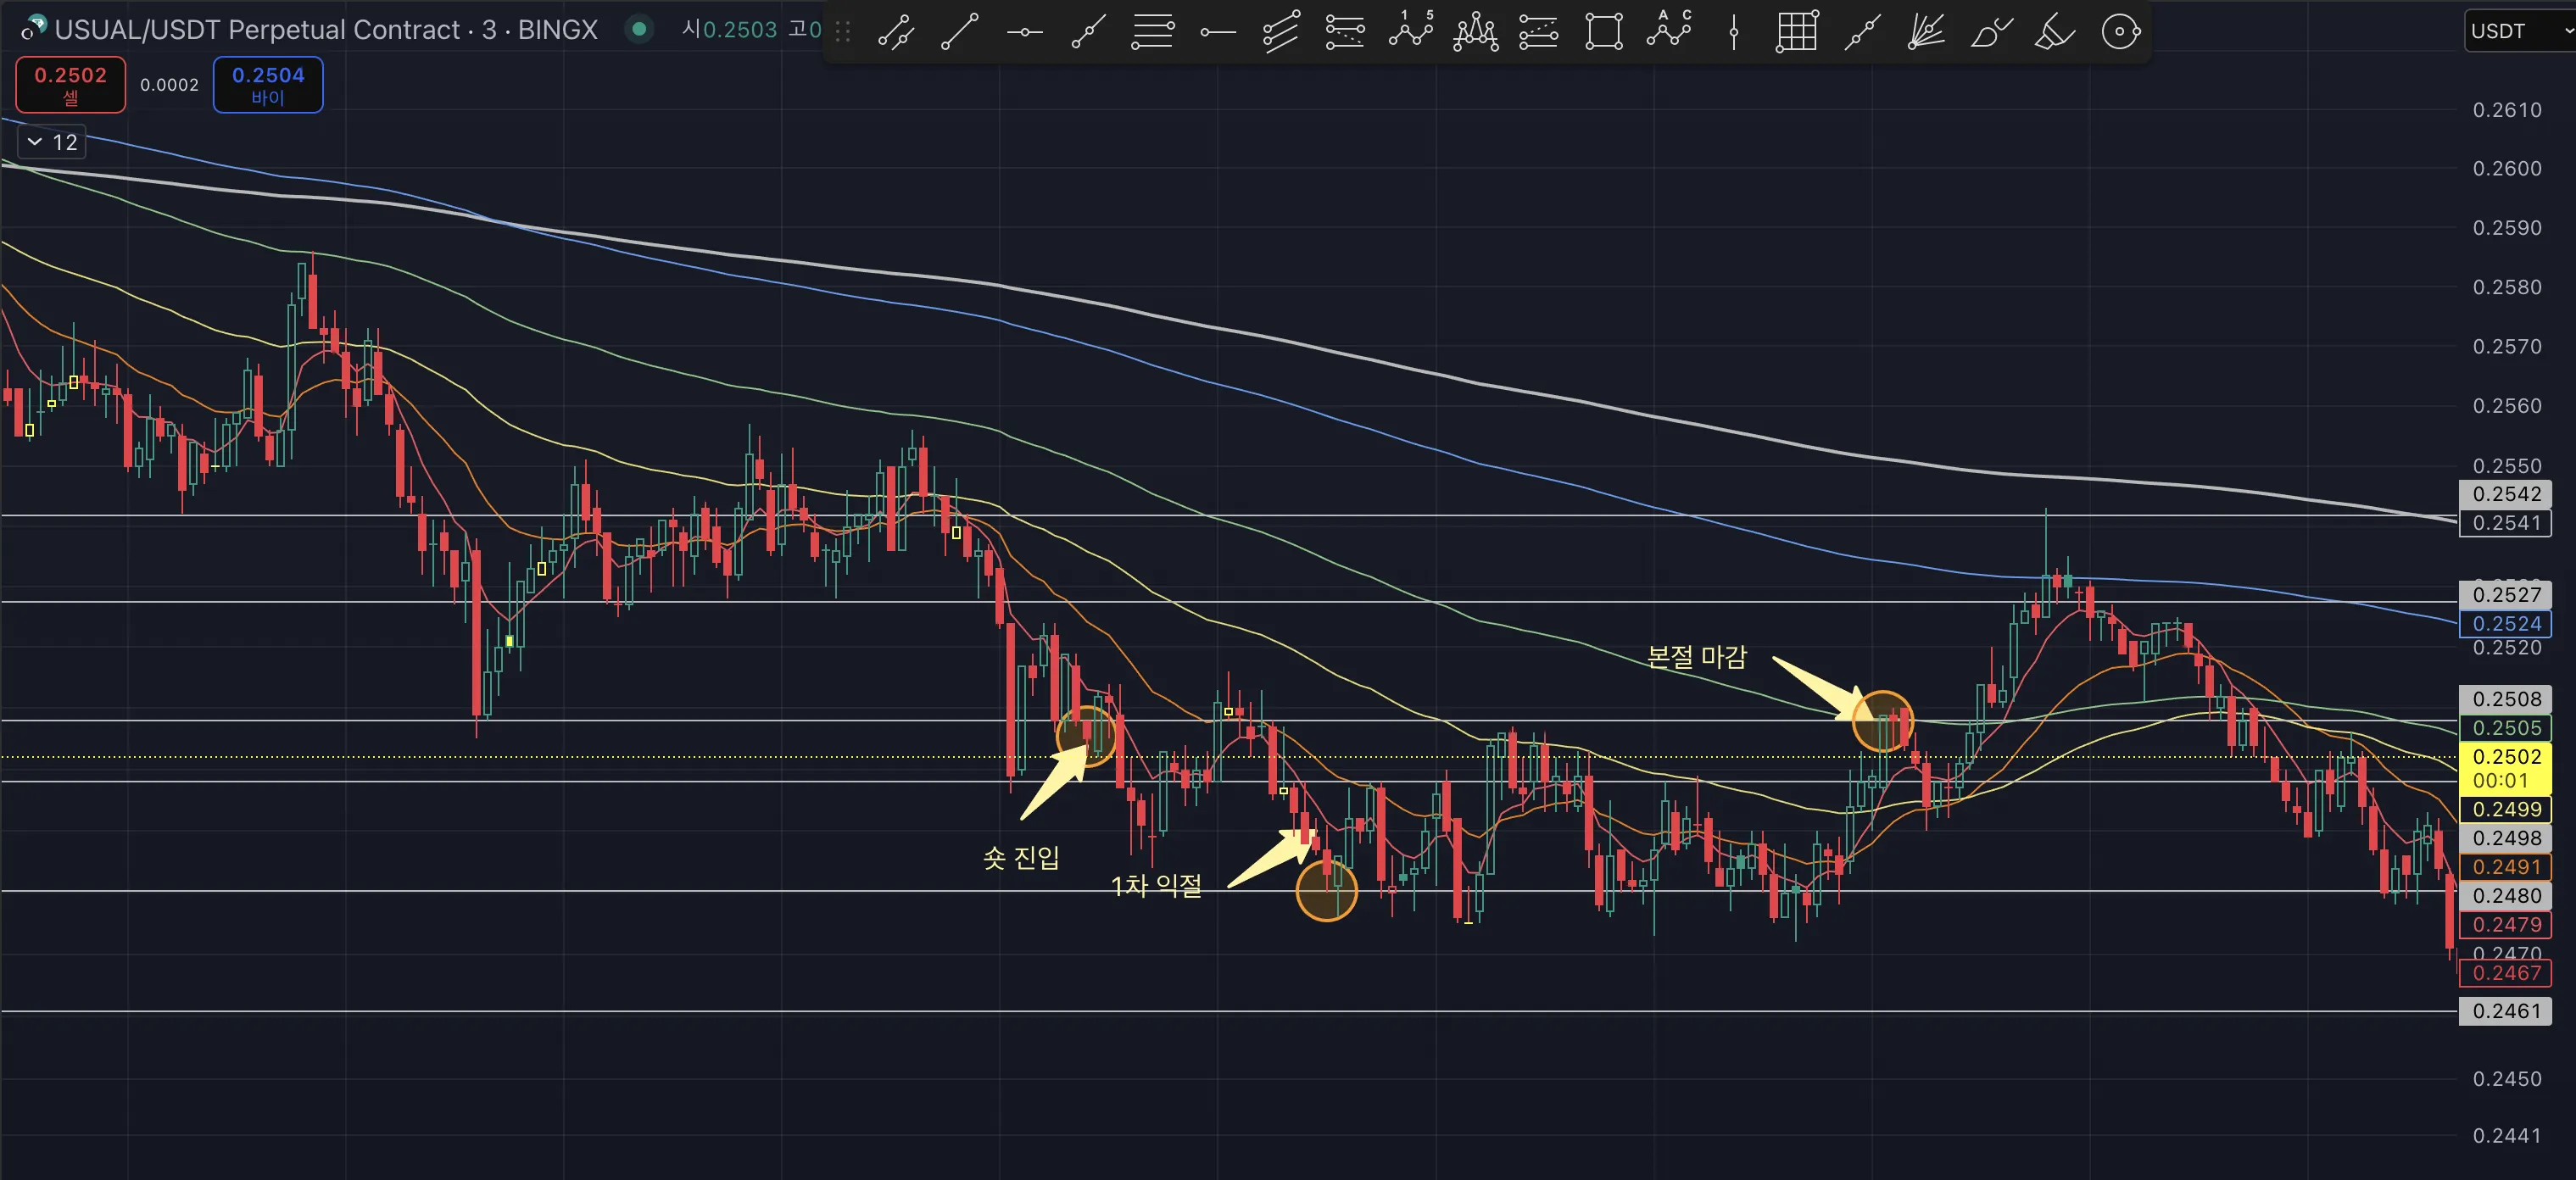Click the red 0.2479 price label
Image resolution: width=2576 pixels, height=1180 pixels.
(2505, 925)
